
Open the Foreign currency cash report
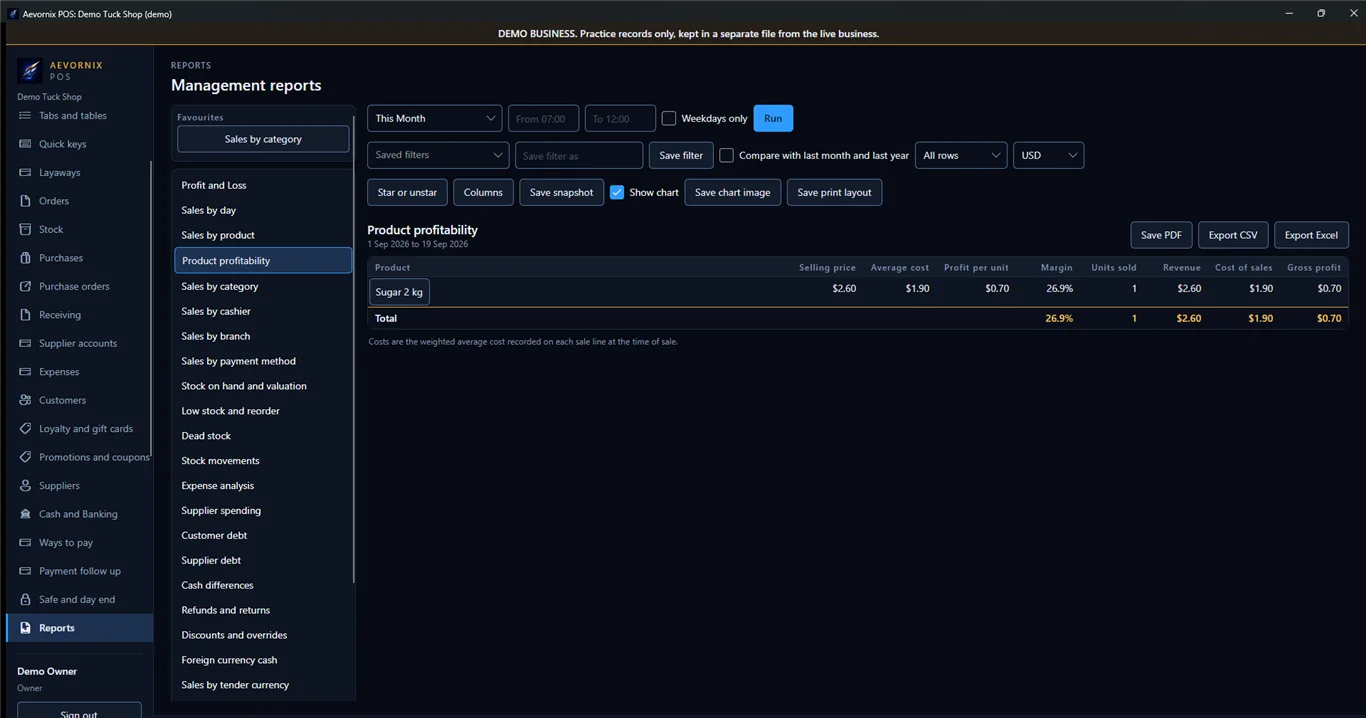[263, 660]
